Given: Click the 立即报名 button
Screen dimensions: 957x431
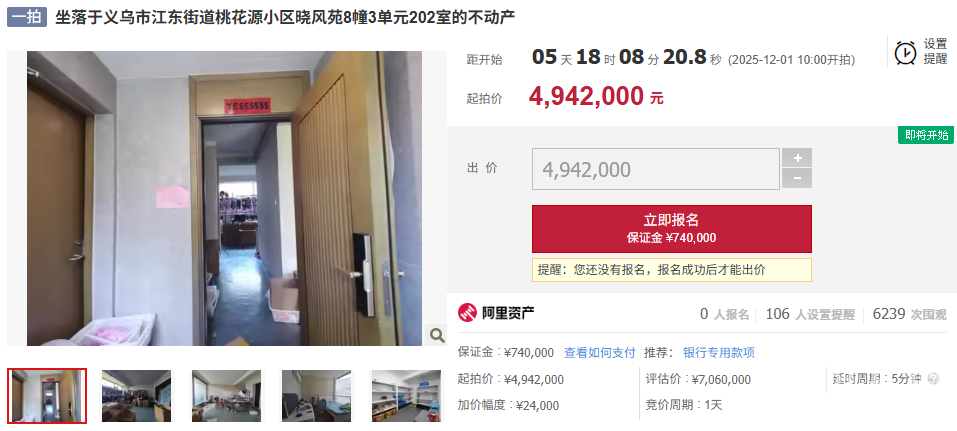Looking at the screenshot, I should (x=672, y=229).
